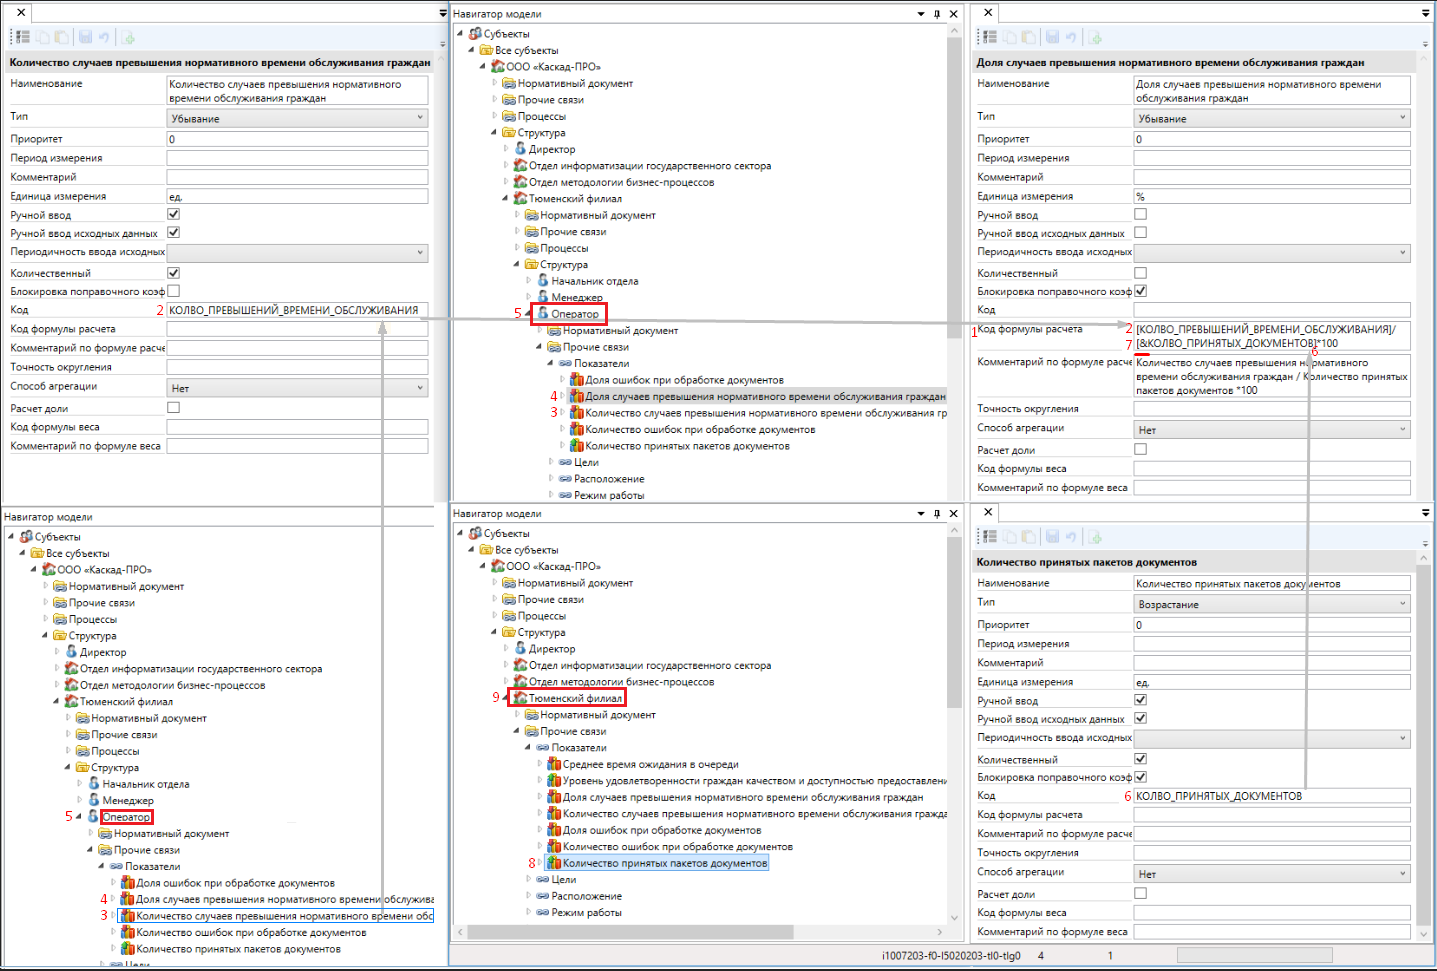Click horizontal scrollbar of lower-middle navigator
The image size is (1437, 971).
point(630,932)
